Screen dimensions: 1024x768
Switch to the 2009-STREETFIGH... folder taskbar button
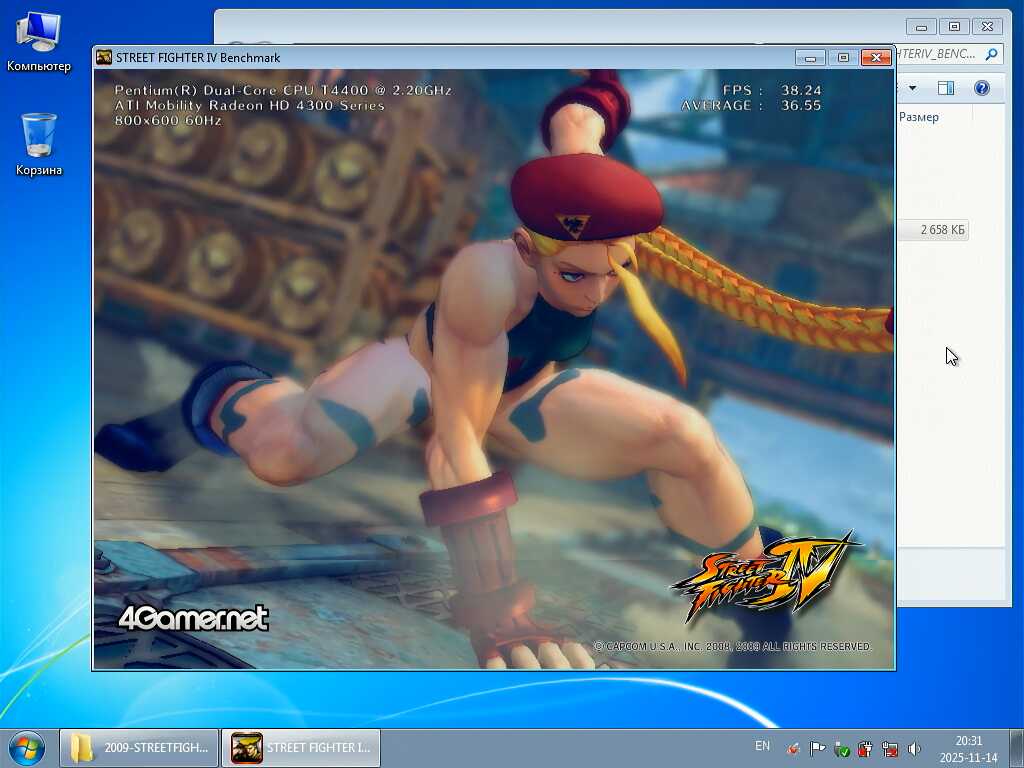[139, 748]
